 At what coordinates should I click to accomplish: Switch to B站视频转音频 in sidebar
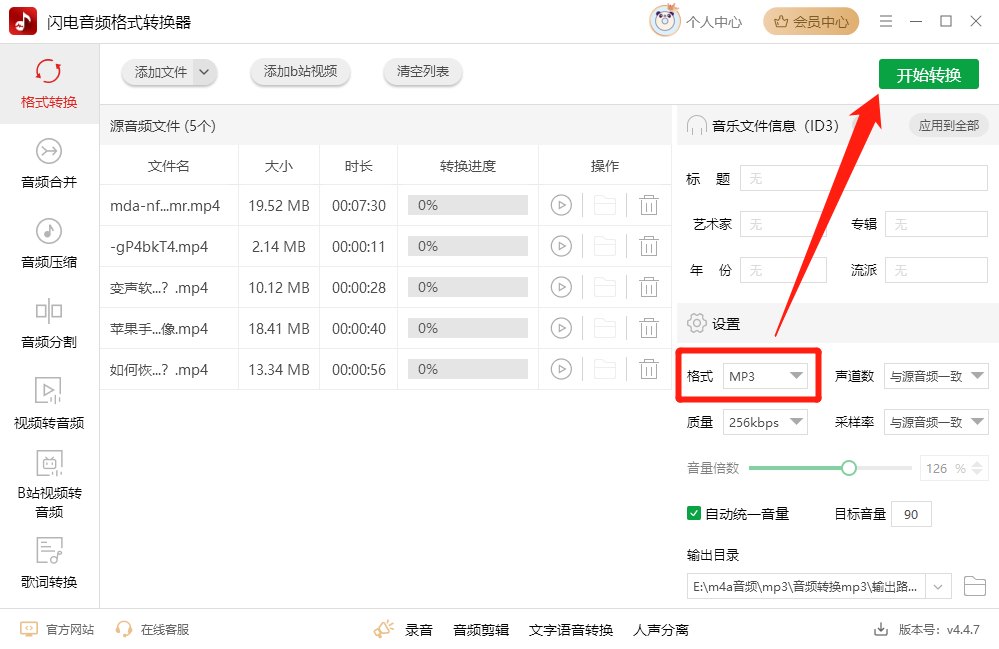tap(49, 485)
